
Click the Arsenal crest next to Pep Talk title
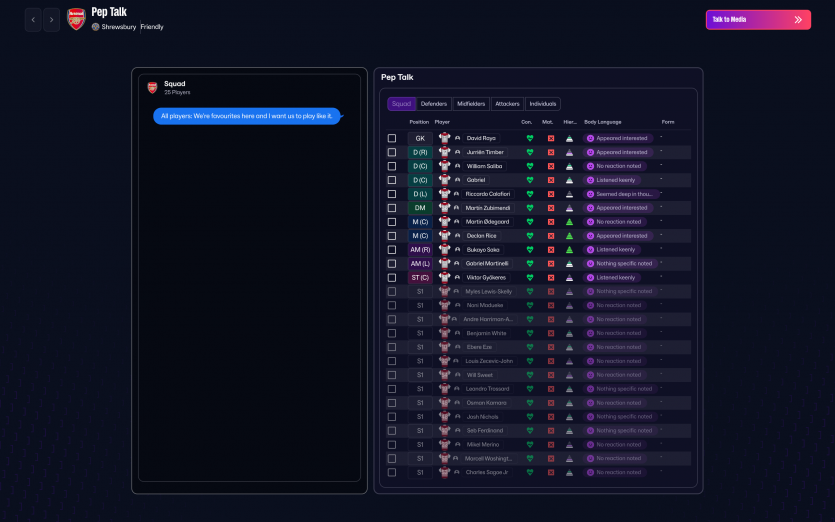[x=76, y=19]
